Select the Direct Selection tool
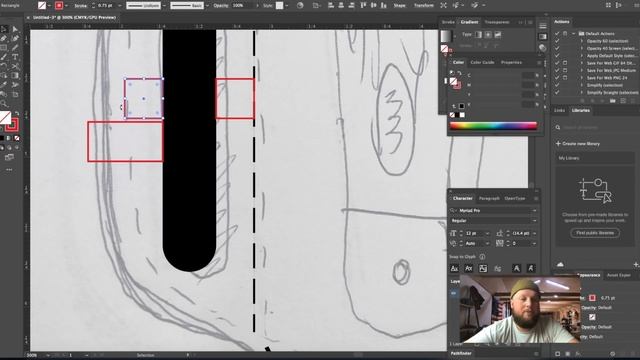640x360 pixels. [x=15, y=29]
